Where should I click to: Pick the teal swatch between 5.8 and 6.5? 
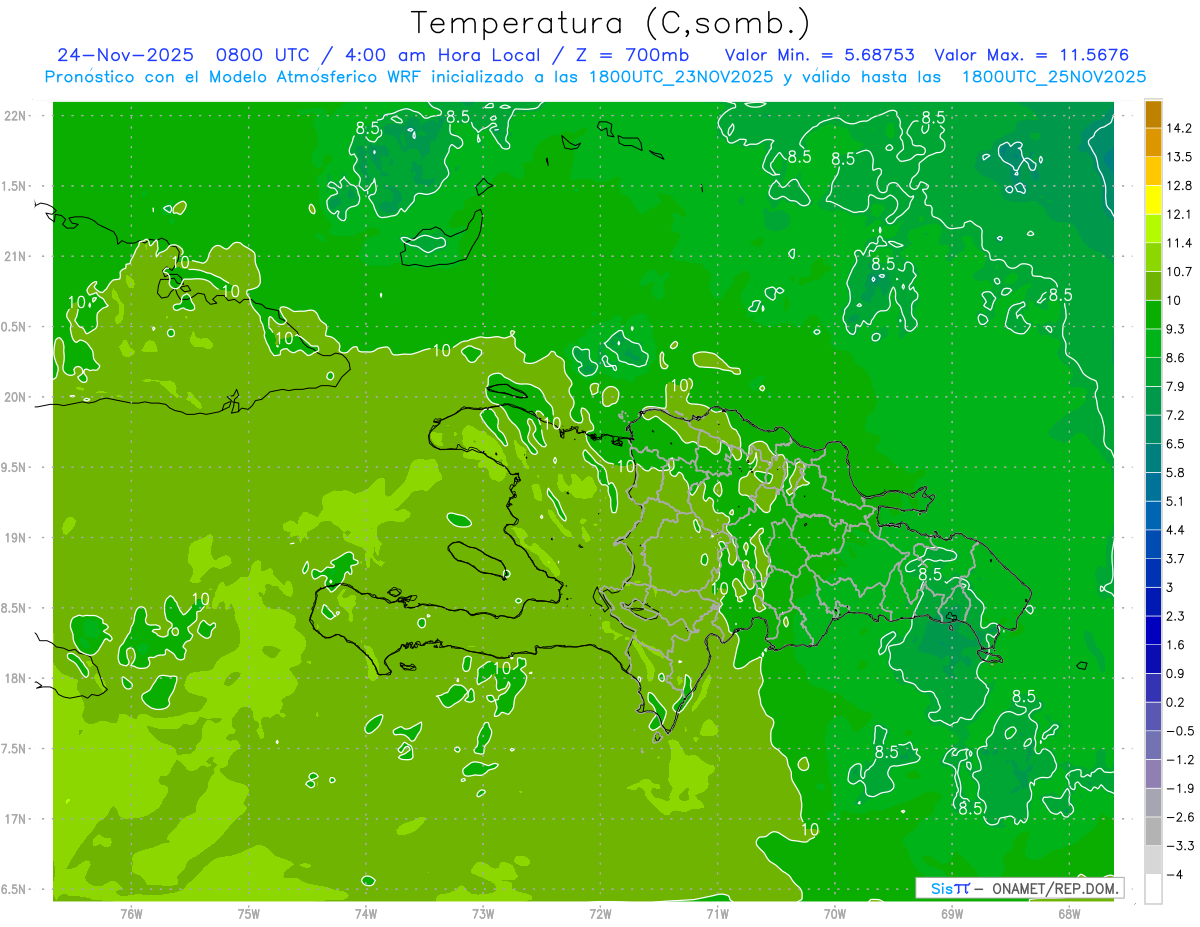tap(1153, 458)
